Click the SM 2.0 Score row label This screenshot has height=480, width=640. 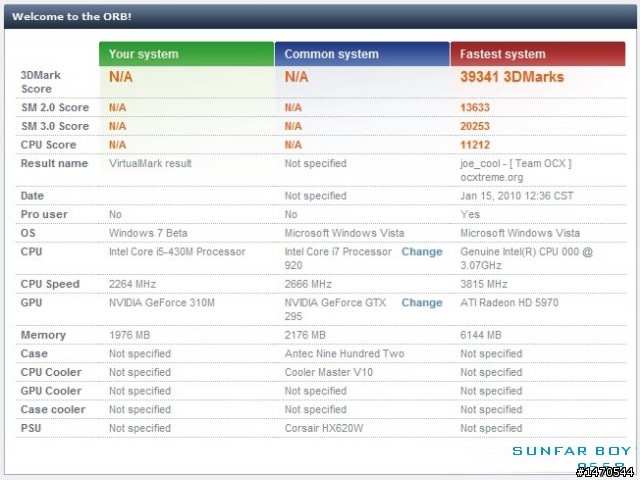55,107
